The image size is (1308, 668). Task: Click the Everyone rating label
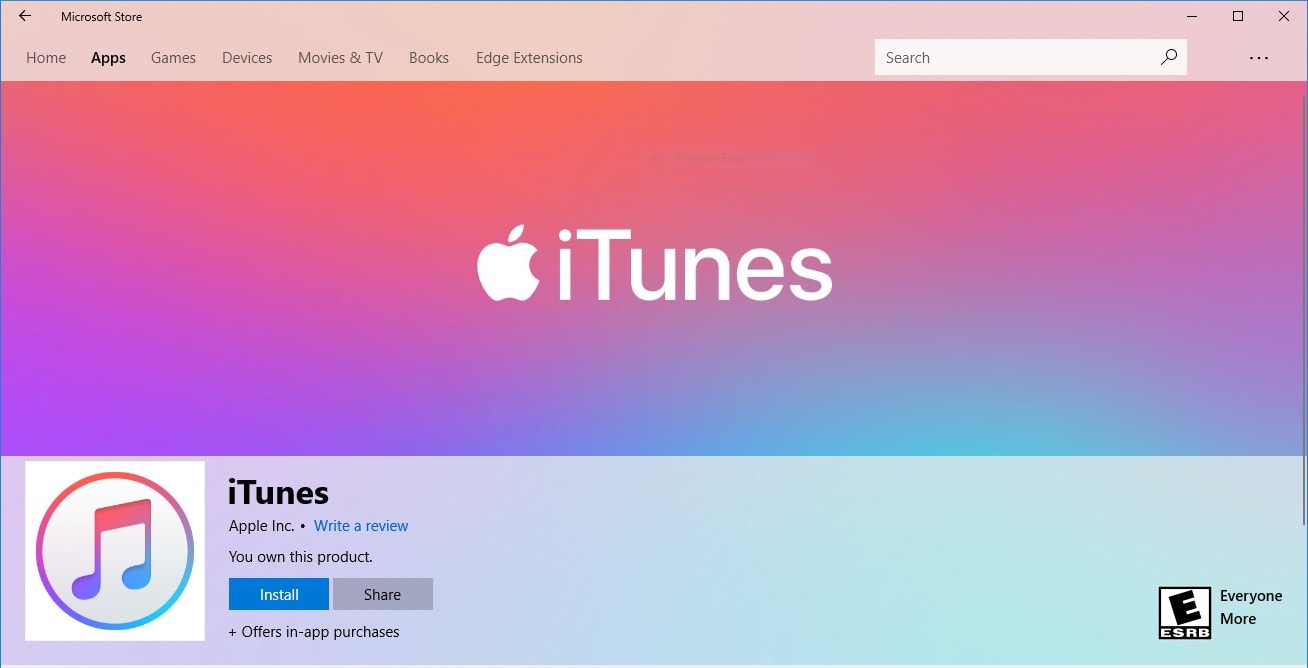point(1251,596)
